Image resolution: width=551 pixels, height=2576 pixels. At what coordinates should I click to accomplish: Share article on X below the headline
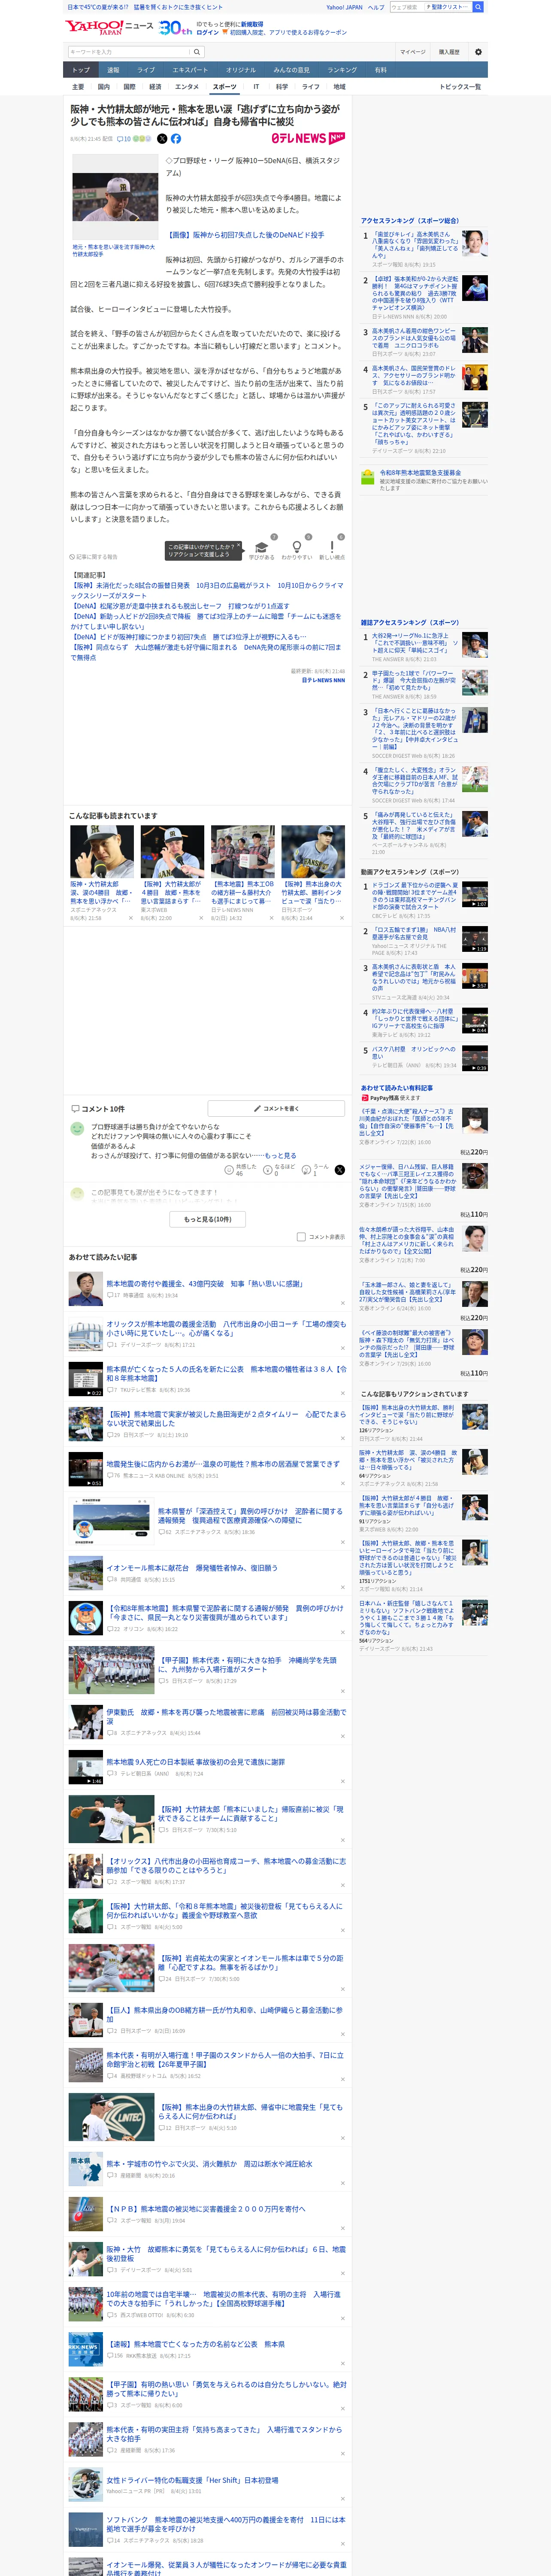[x=163, y=139]
